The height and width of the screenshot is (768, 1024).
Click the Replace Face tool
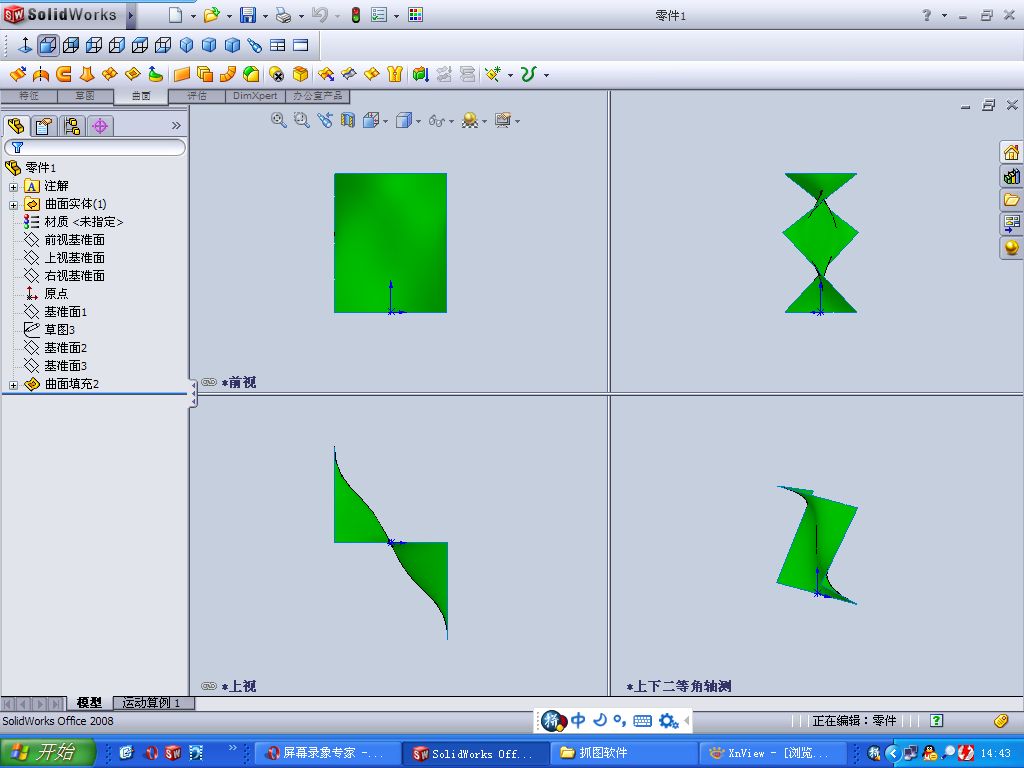coord(300,74)
